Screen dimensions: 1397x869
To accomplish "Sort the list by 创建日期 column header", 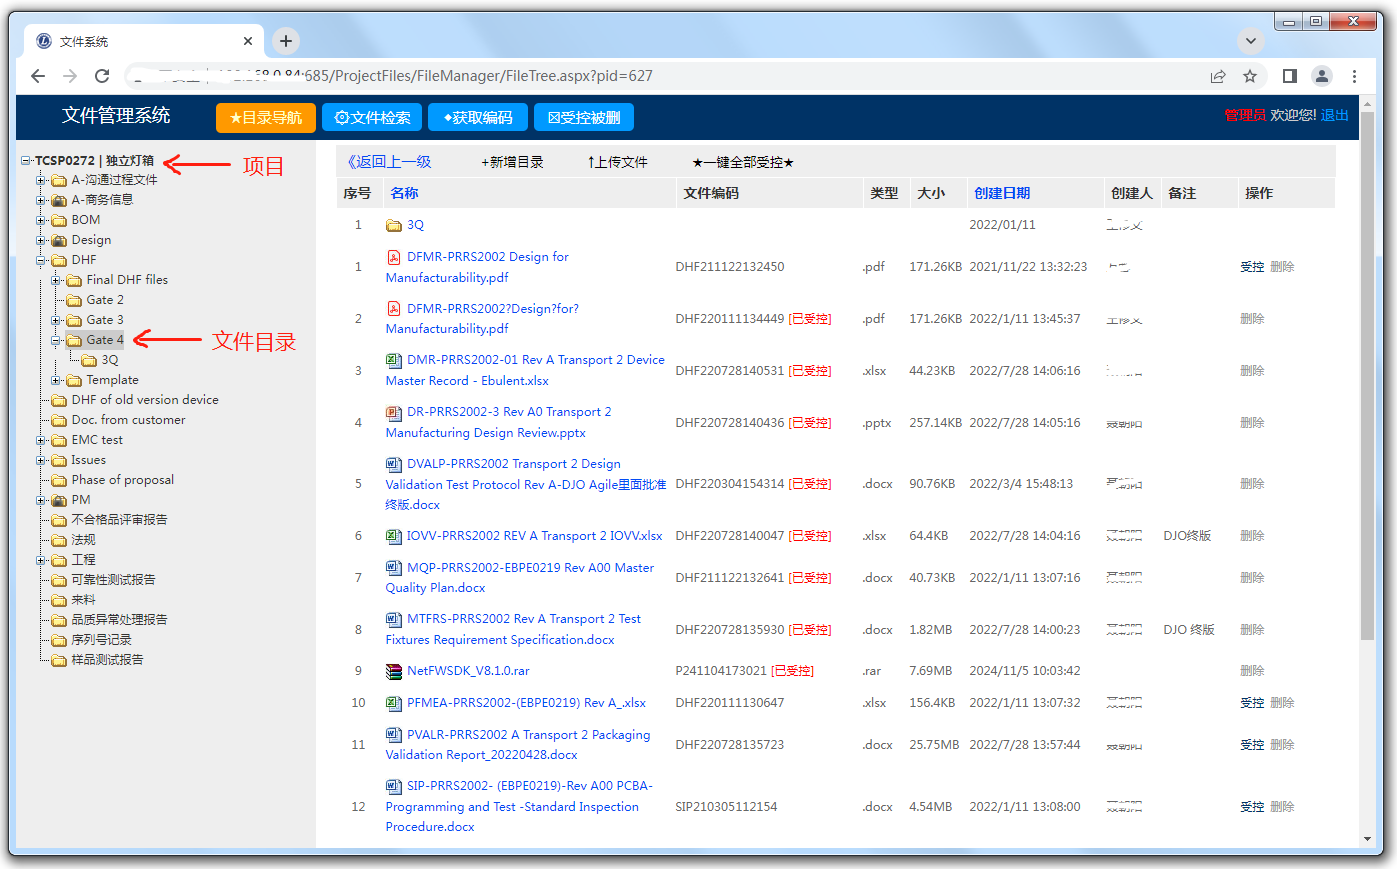I will point(1002,193).
